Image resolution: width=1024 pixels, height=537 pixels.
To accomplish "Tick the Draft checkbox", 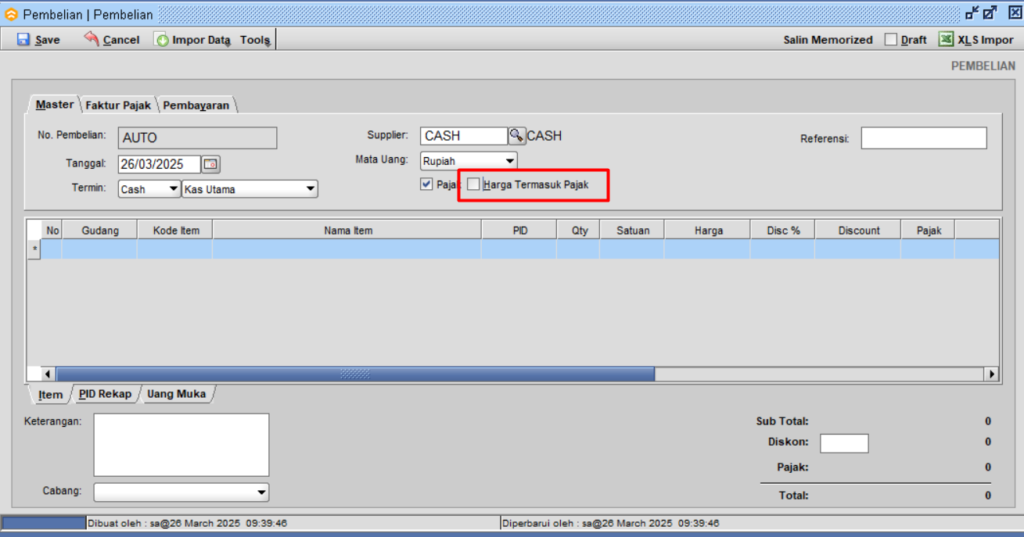I will 891,40.
